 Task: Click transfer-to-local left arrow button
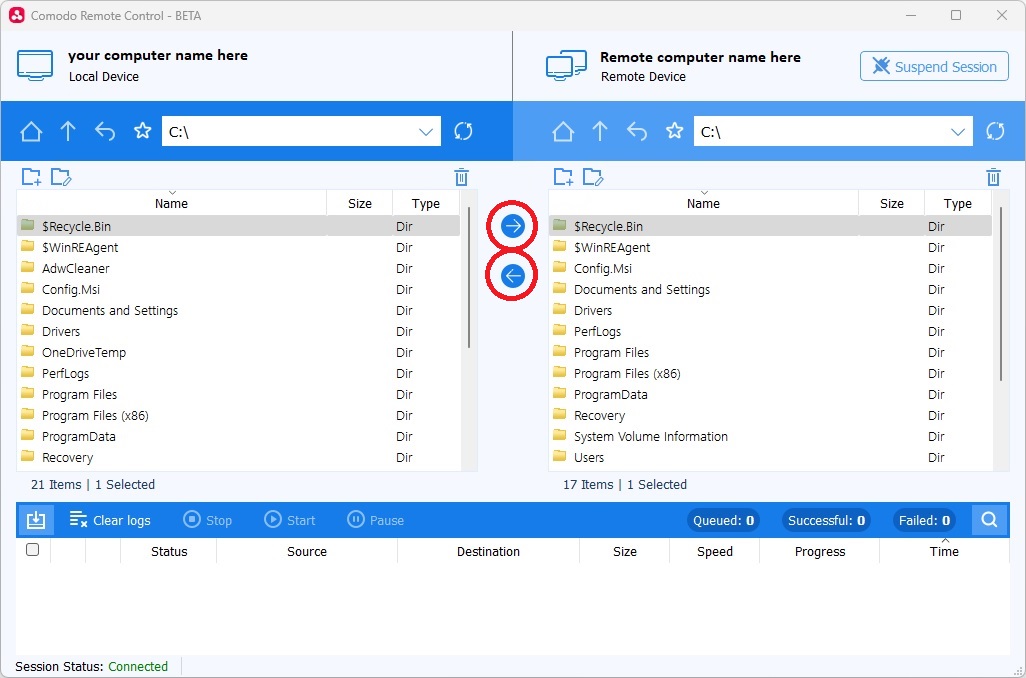(513, 276)
